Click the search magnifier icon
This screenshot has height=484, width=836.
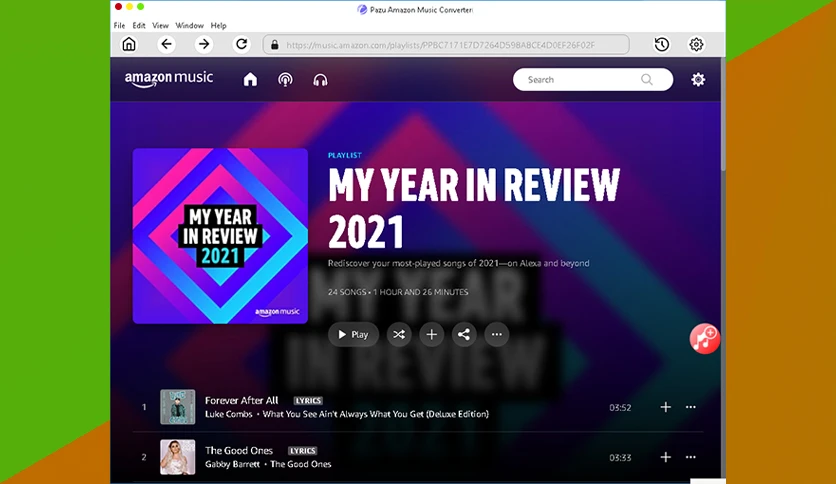(647, 79)
